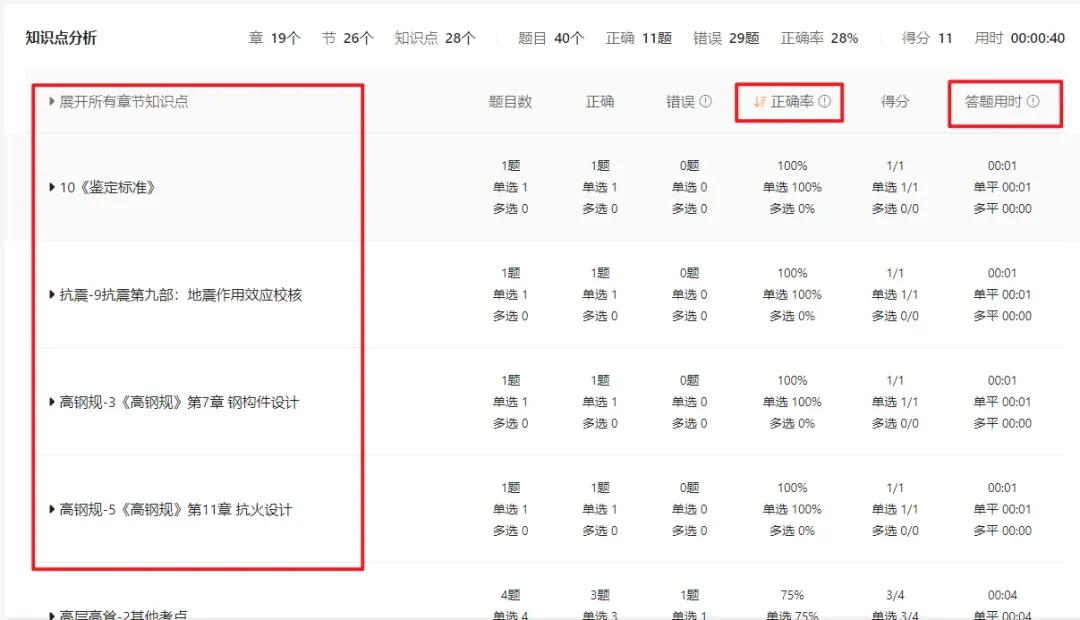
Task: Click the 章 19个 summary stat
Action: (x=274, y=38)
